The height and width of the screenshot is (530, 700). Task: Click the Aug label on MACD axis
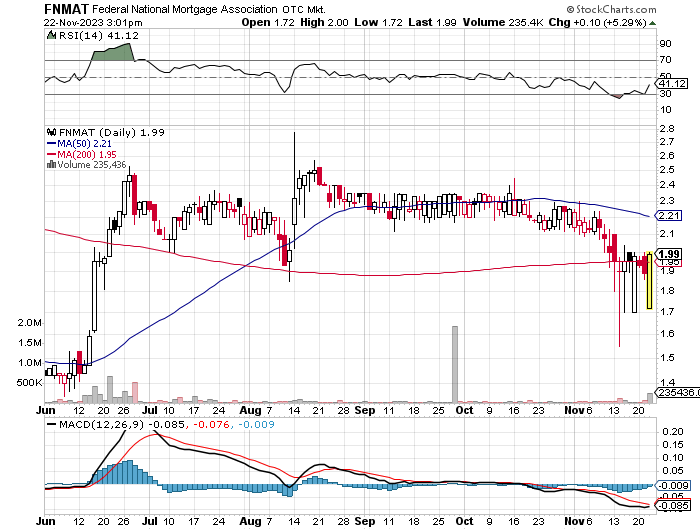coord(250,521)
